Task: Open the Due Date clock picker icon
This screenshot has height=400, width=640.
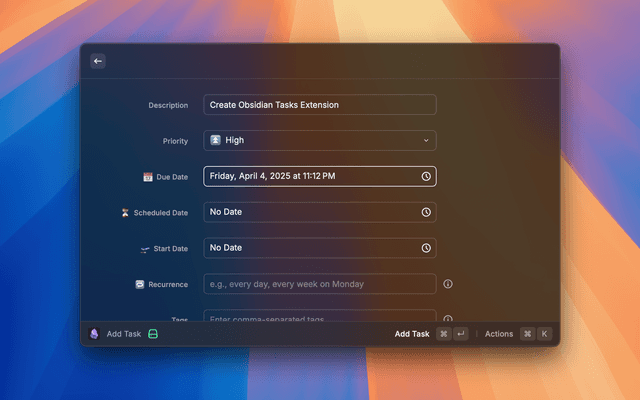Action: [426, 176]
